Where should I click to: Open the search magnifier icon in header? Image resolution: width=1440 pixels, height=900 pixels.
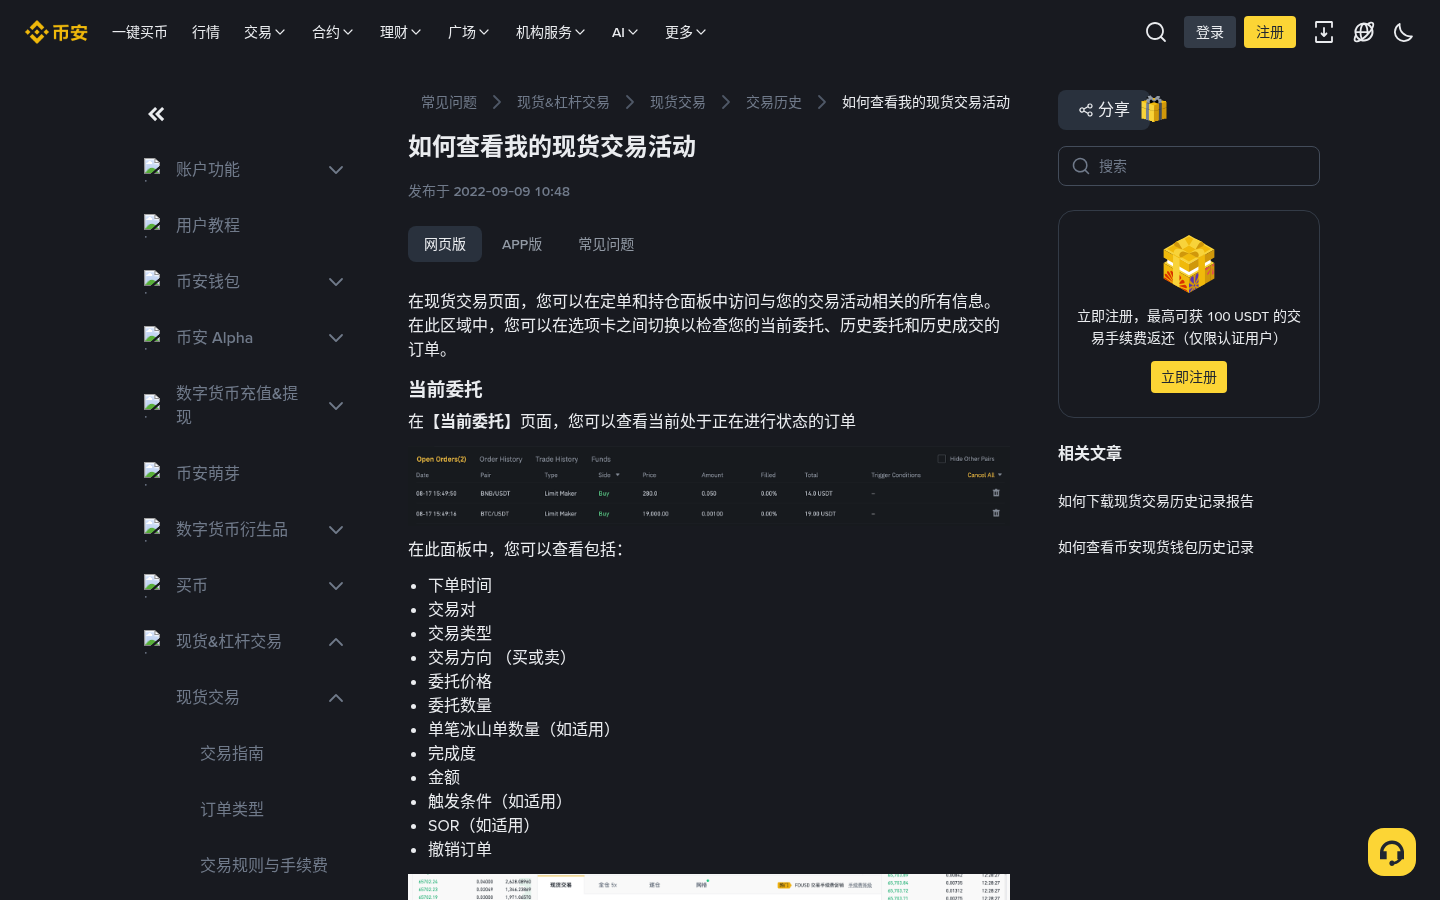coord(1156,32)
